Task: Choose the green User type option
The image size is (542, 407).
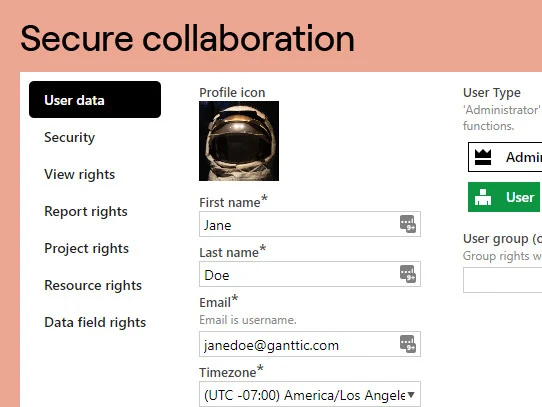Action: point(504,197)
